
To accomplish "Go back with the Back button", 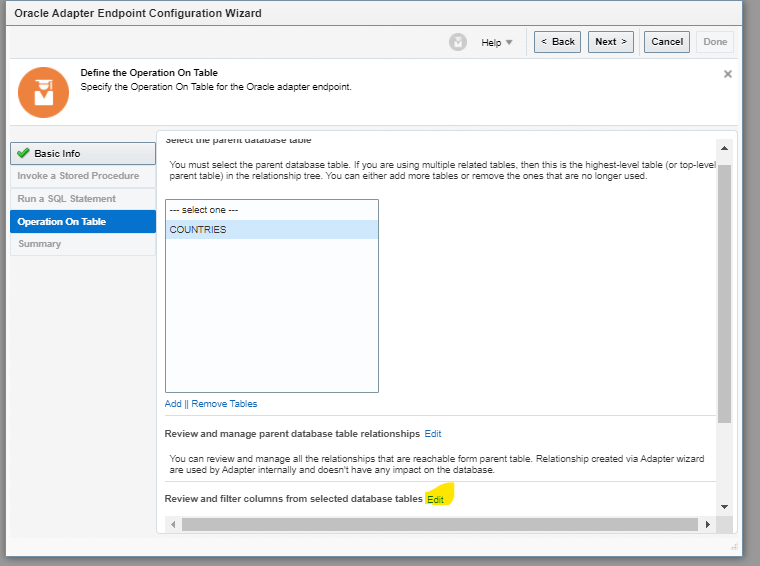I will [557, 42].
